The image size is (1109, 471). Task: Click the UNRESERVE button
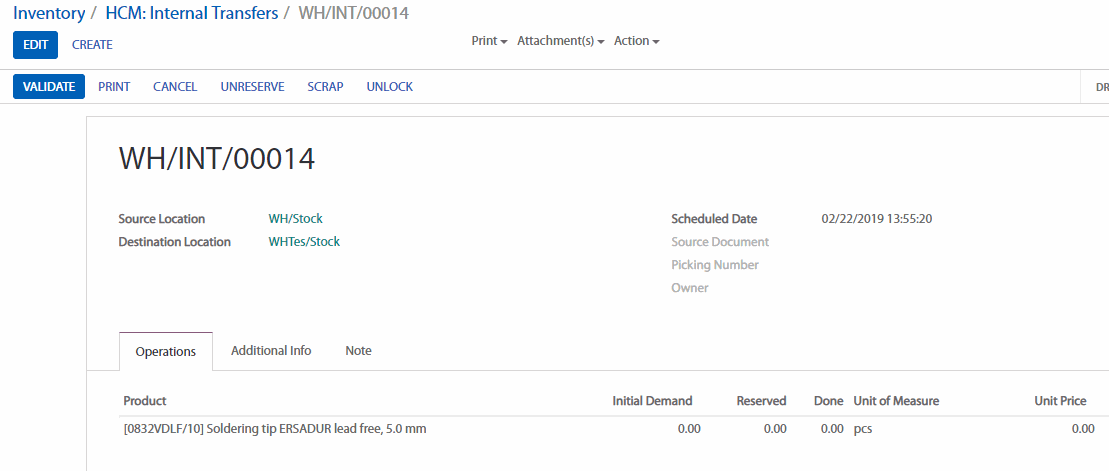(x=252, y=87)
